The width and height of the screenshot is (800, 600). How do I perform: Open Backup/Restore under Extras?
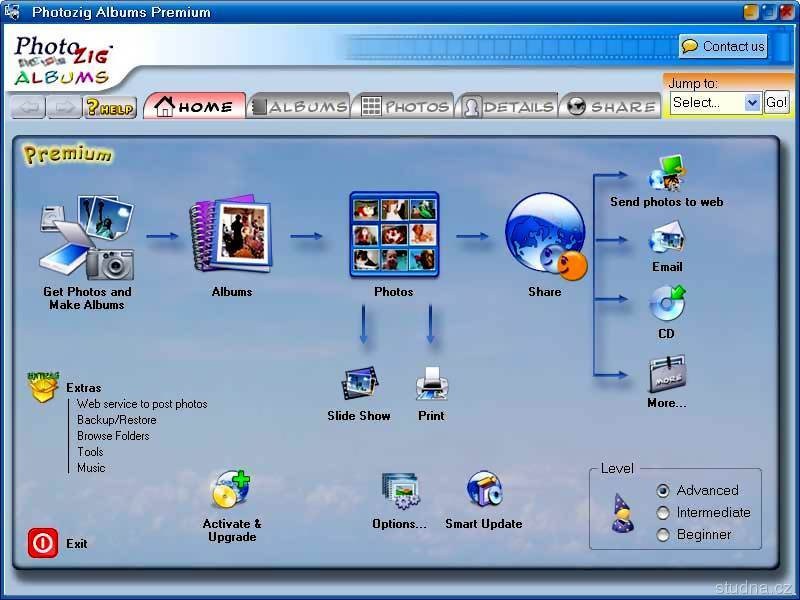[x=117, y=420]
